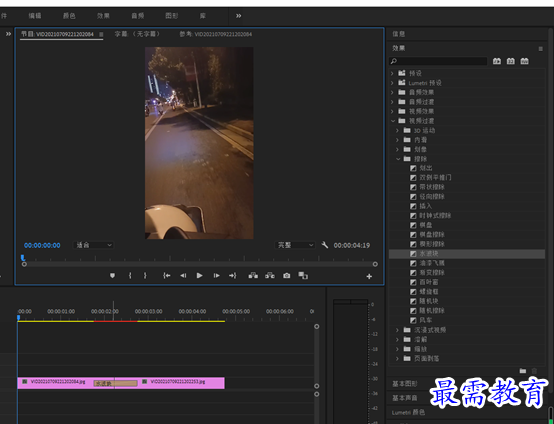The width and height of the screenshot is (554, 424).
Task: Select the 百叶窗 transition effect
Action: coord(429,282)
